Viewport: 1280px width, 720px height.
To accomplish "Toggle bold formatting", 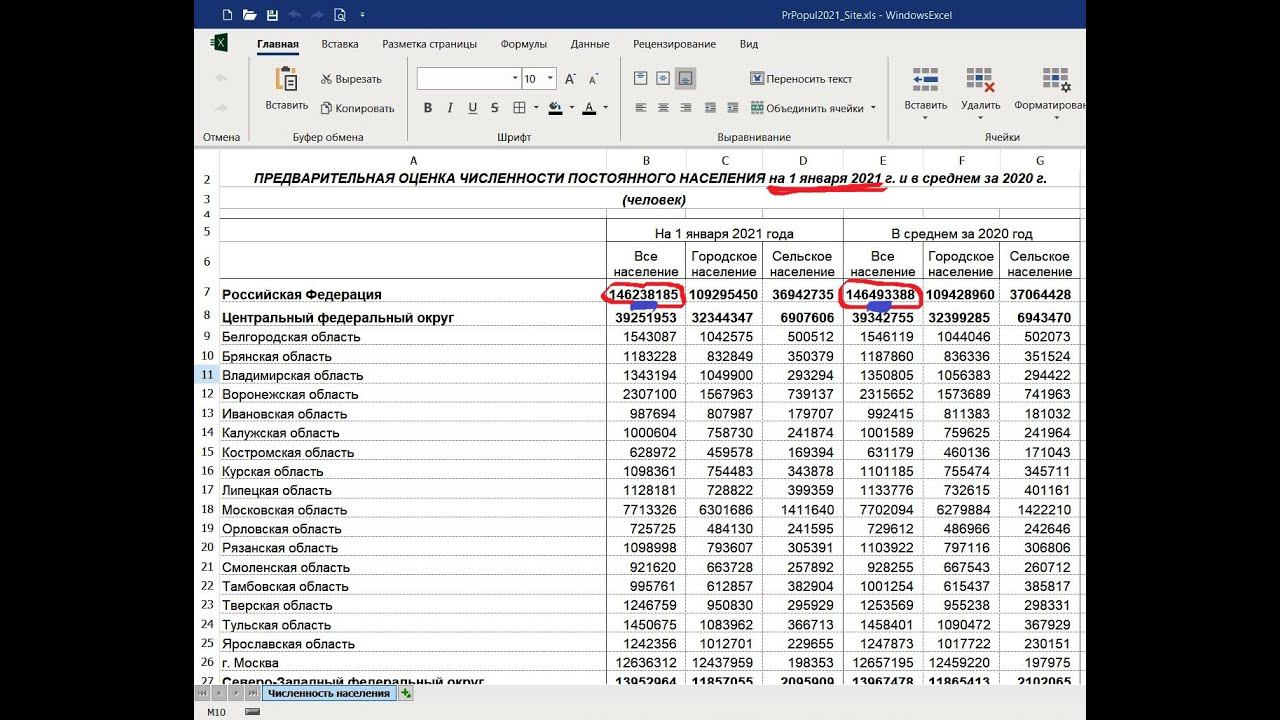I will [x=428, y=108].
